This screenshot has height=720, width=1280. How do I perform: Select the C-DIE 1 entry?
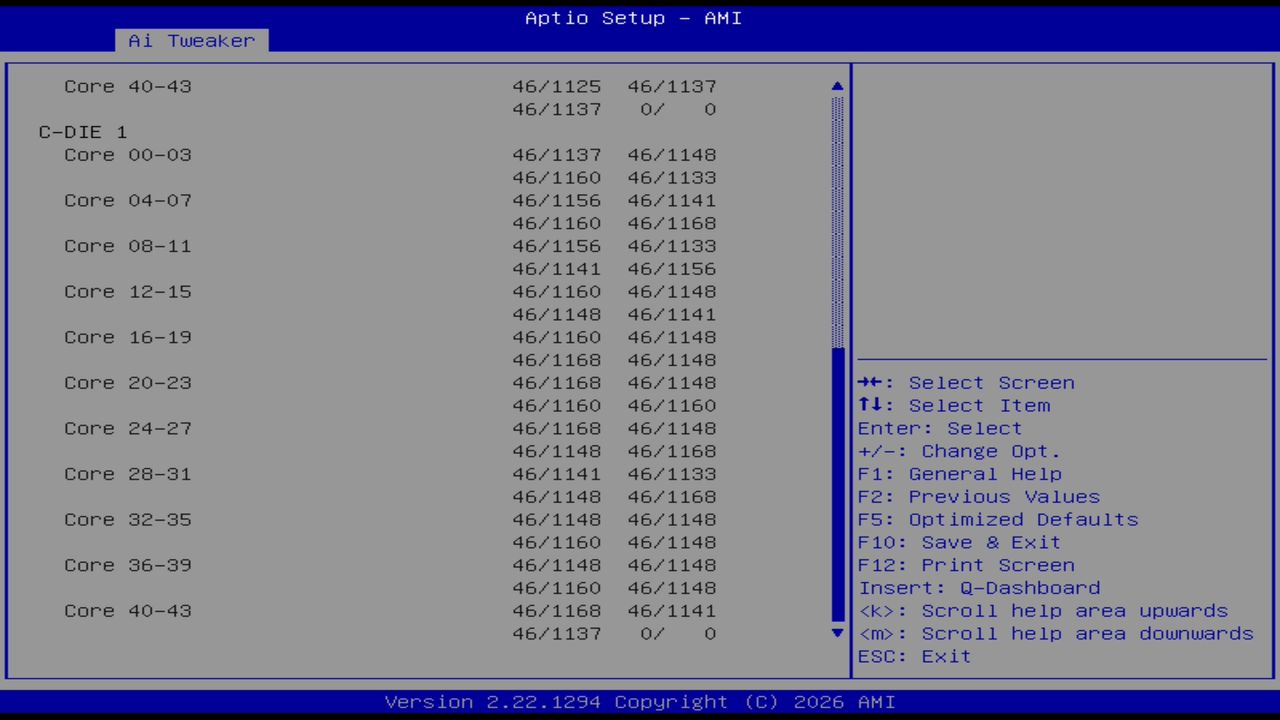click(x=82, y=132)
